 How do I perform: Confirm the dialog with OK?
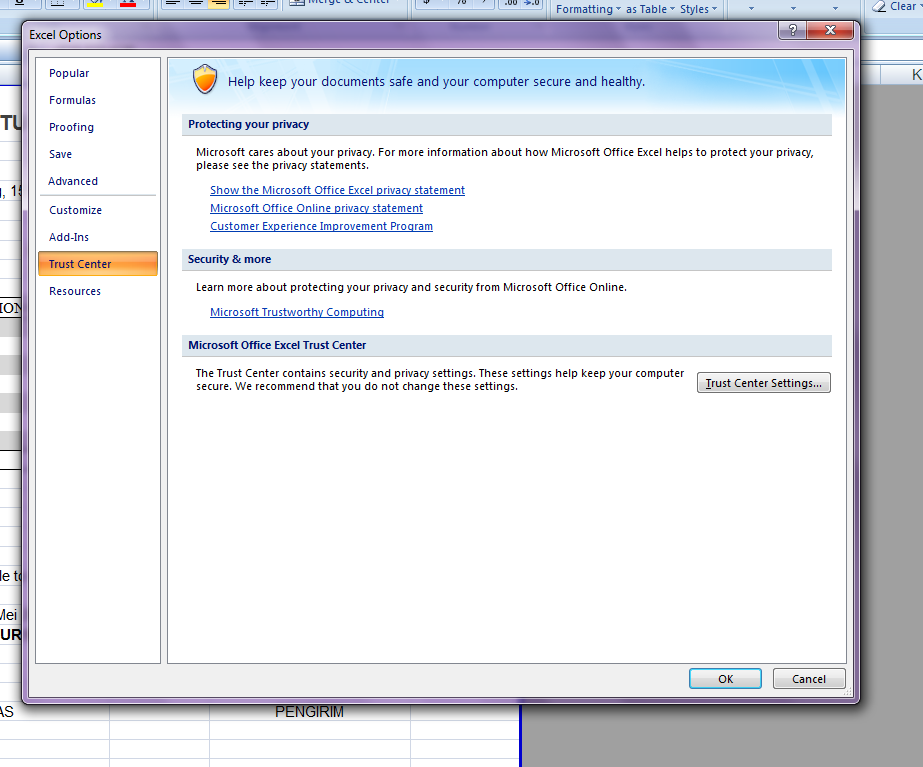[x=725, y=679]
